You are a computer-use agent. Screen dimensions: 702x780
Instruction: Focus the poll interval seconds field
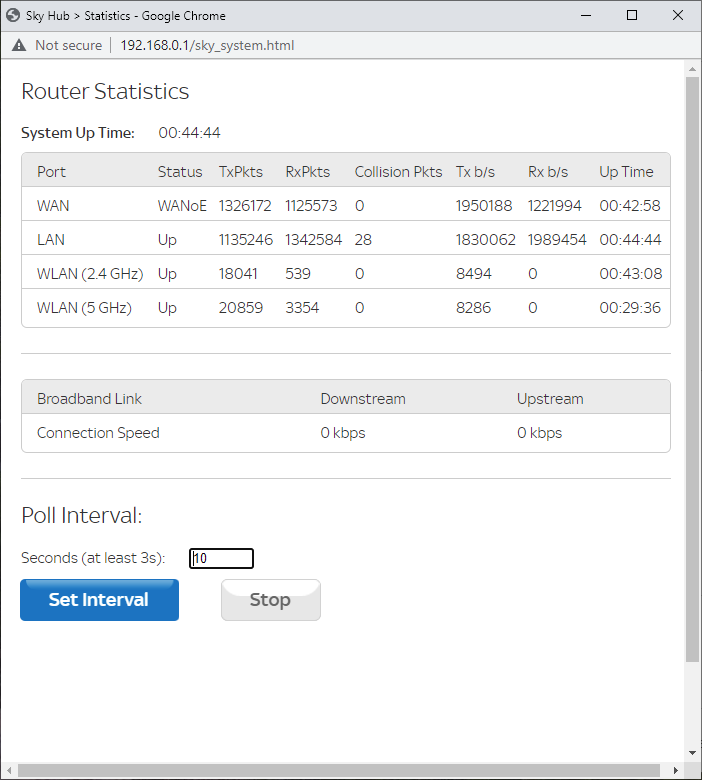[x=221, y=558]
